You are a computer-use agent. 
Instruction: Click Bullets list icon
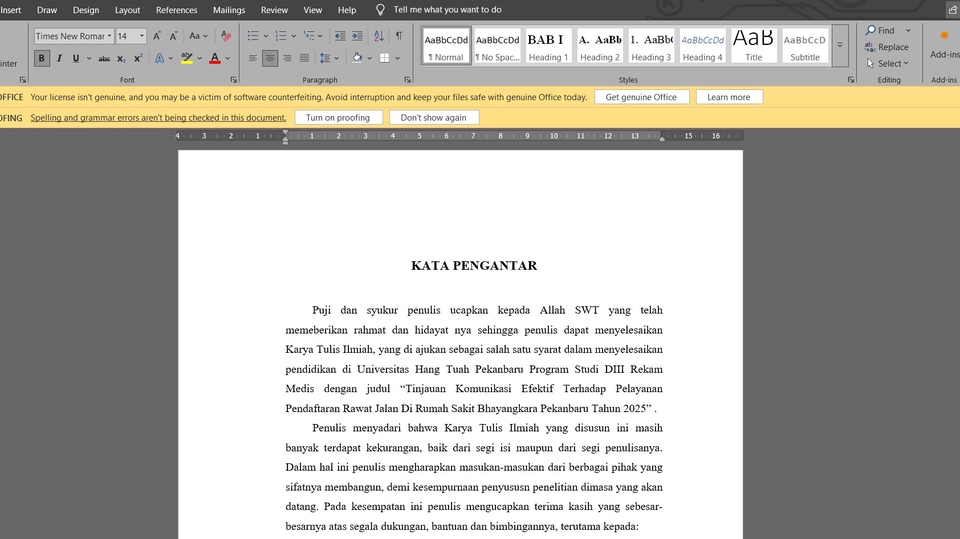[x=253, y=36]
